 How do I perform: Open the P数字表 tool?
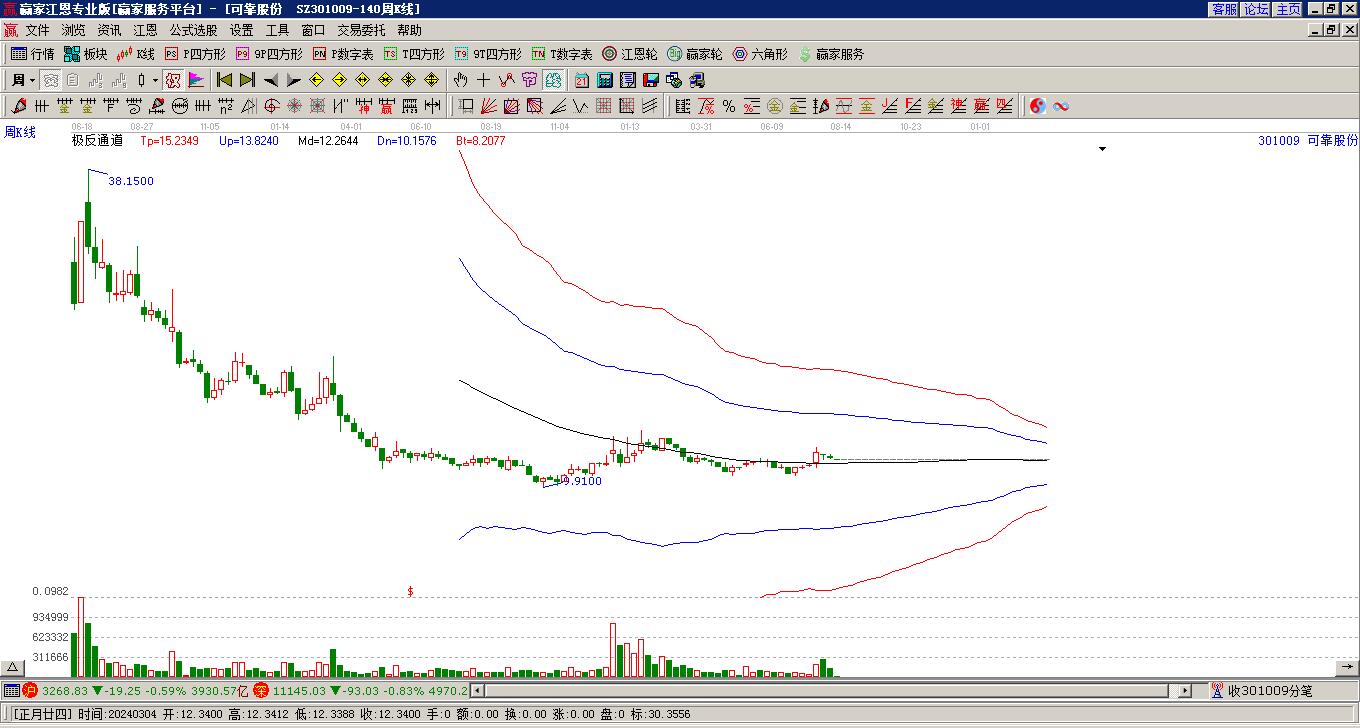click(343, 54)
